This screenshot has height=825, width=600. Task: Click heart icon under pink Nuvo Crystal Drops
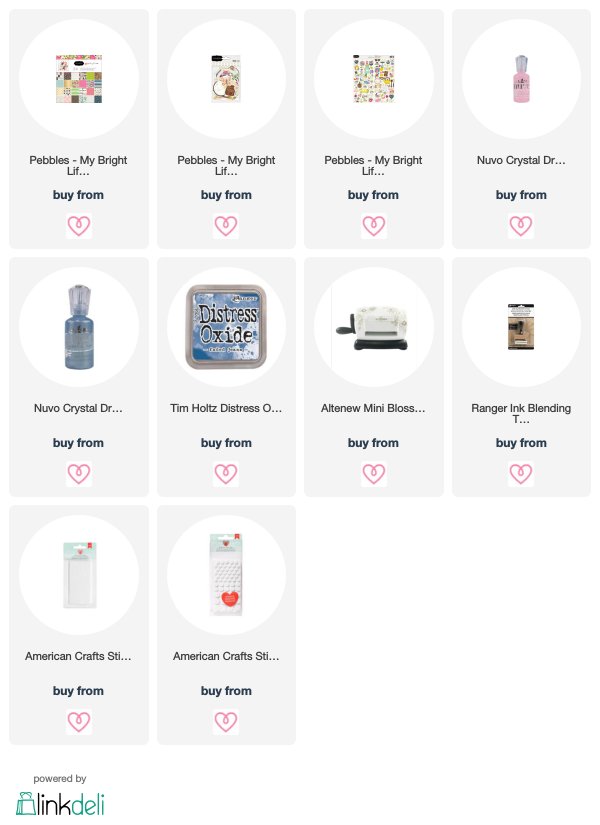pyautogui.click(x=521, y=226)
